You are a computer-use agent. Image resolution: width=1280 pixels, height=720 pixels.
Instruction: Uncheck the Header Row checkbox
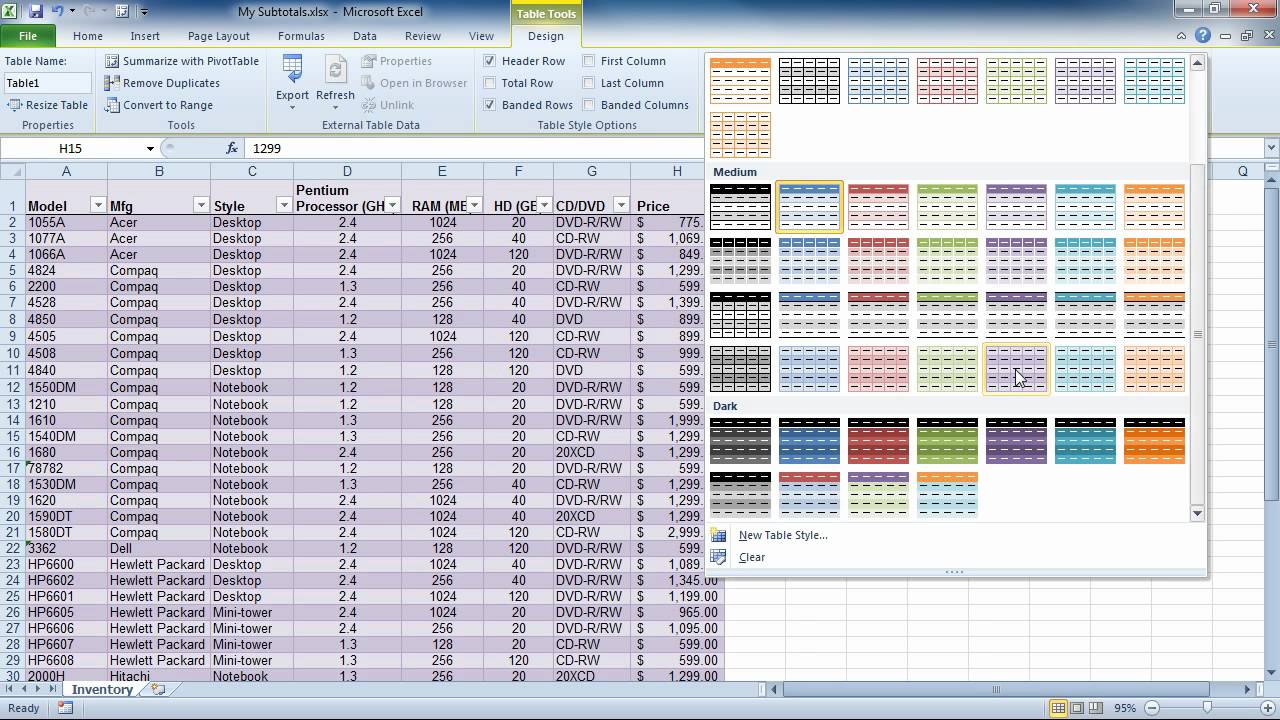(x=490, y=61)
